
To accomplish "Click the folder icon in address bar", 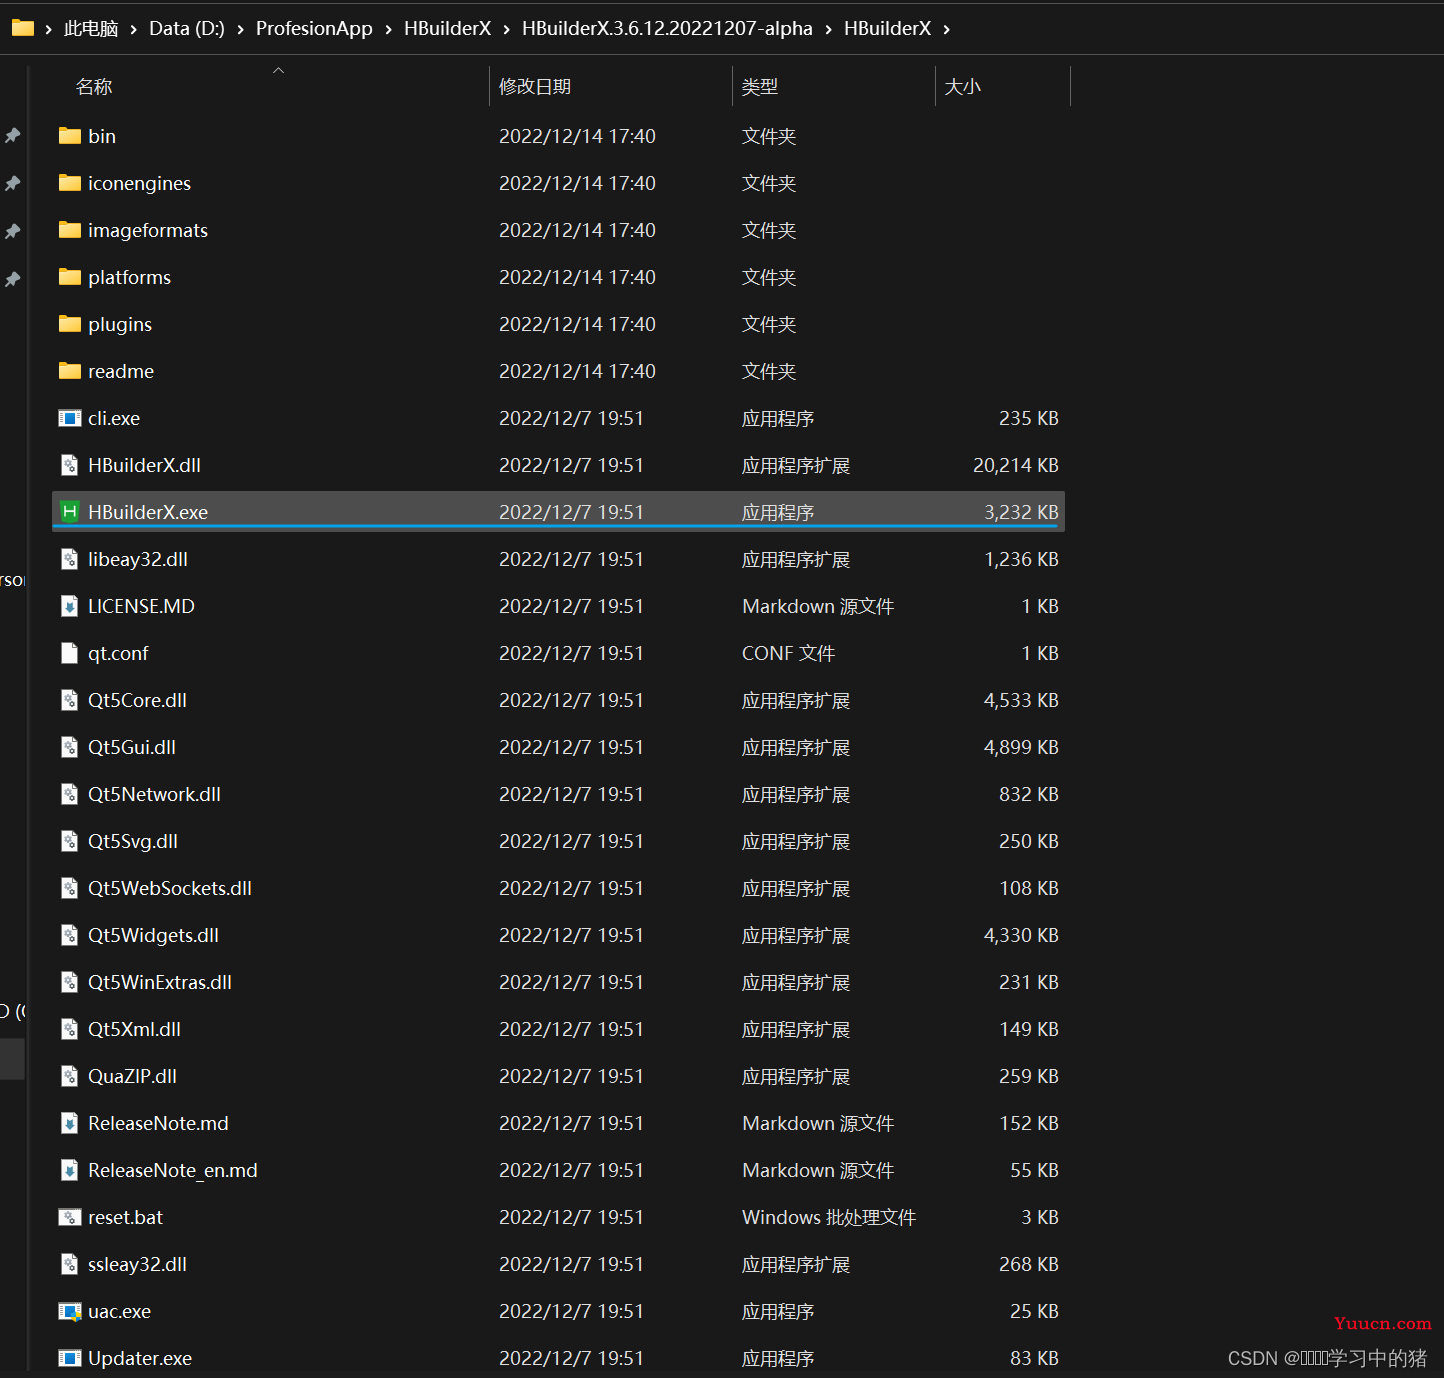I will click(x=23, y=28).
